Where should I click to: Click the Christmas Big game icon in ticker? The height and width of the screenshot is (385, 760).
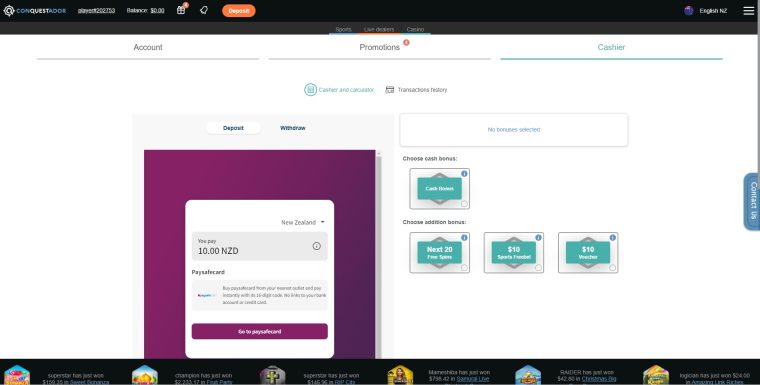[528, 375]
